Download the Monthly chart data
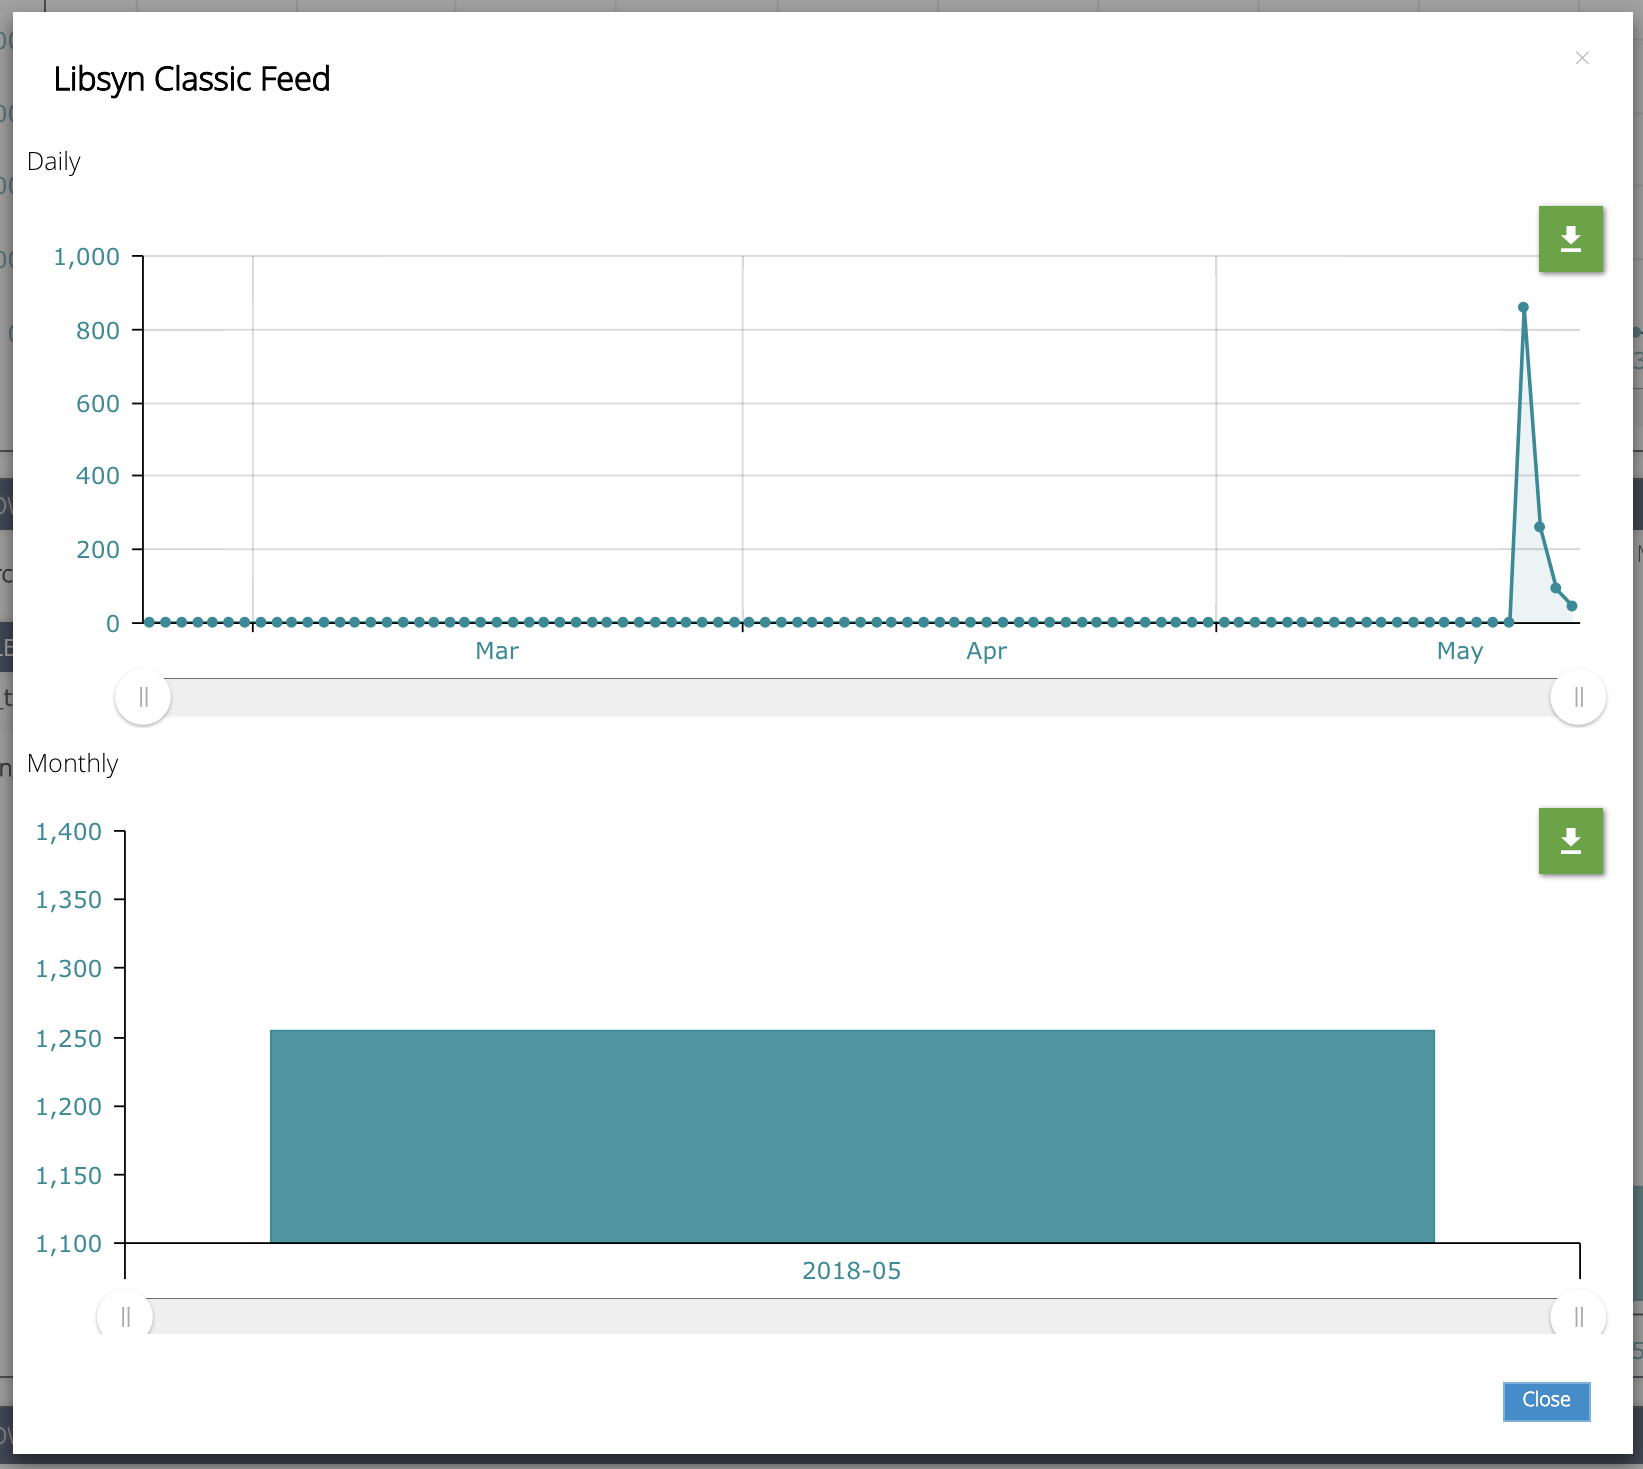The width and height of the screenshot is (1643, 1469). click(x=1570, y=841)
